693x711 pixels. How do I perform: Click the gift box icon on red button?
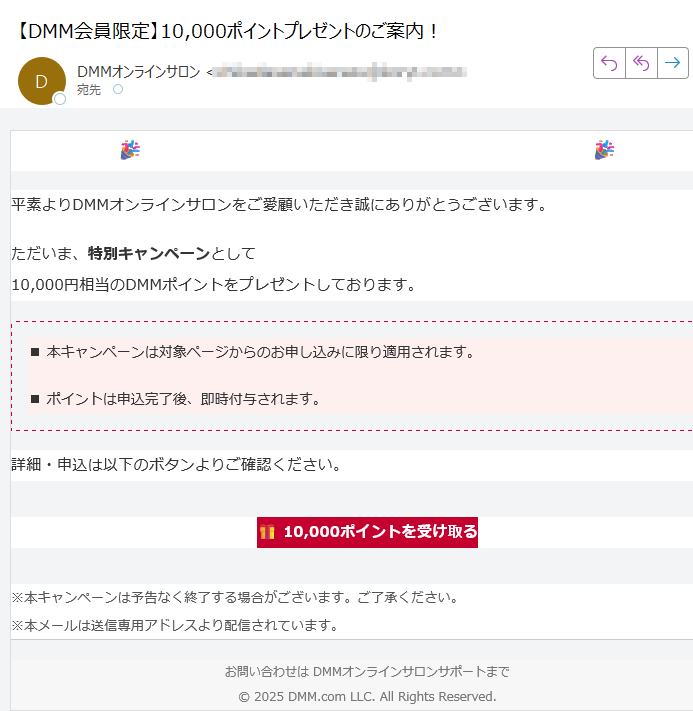coord(268,532)
